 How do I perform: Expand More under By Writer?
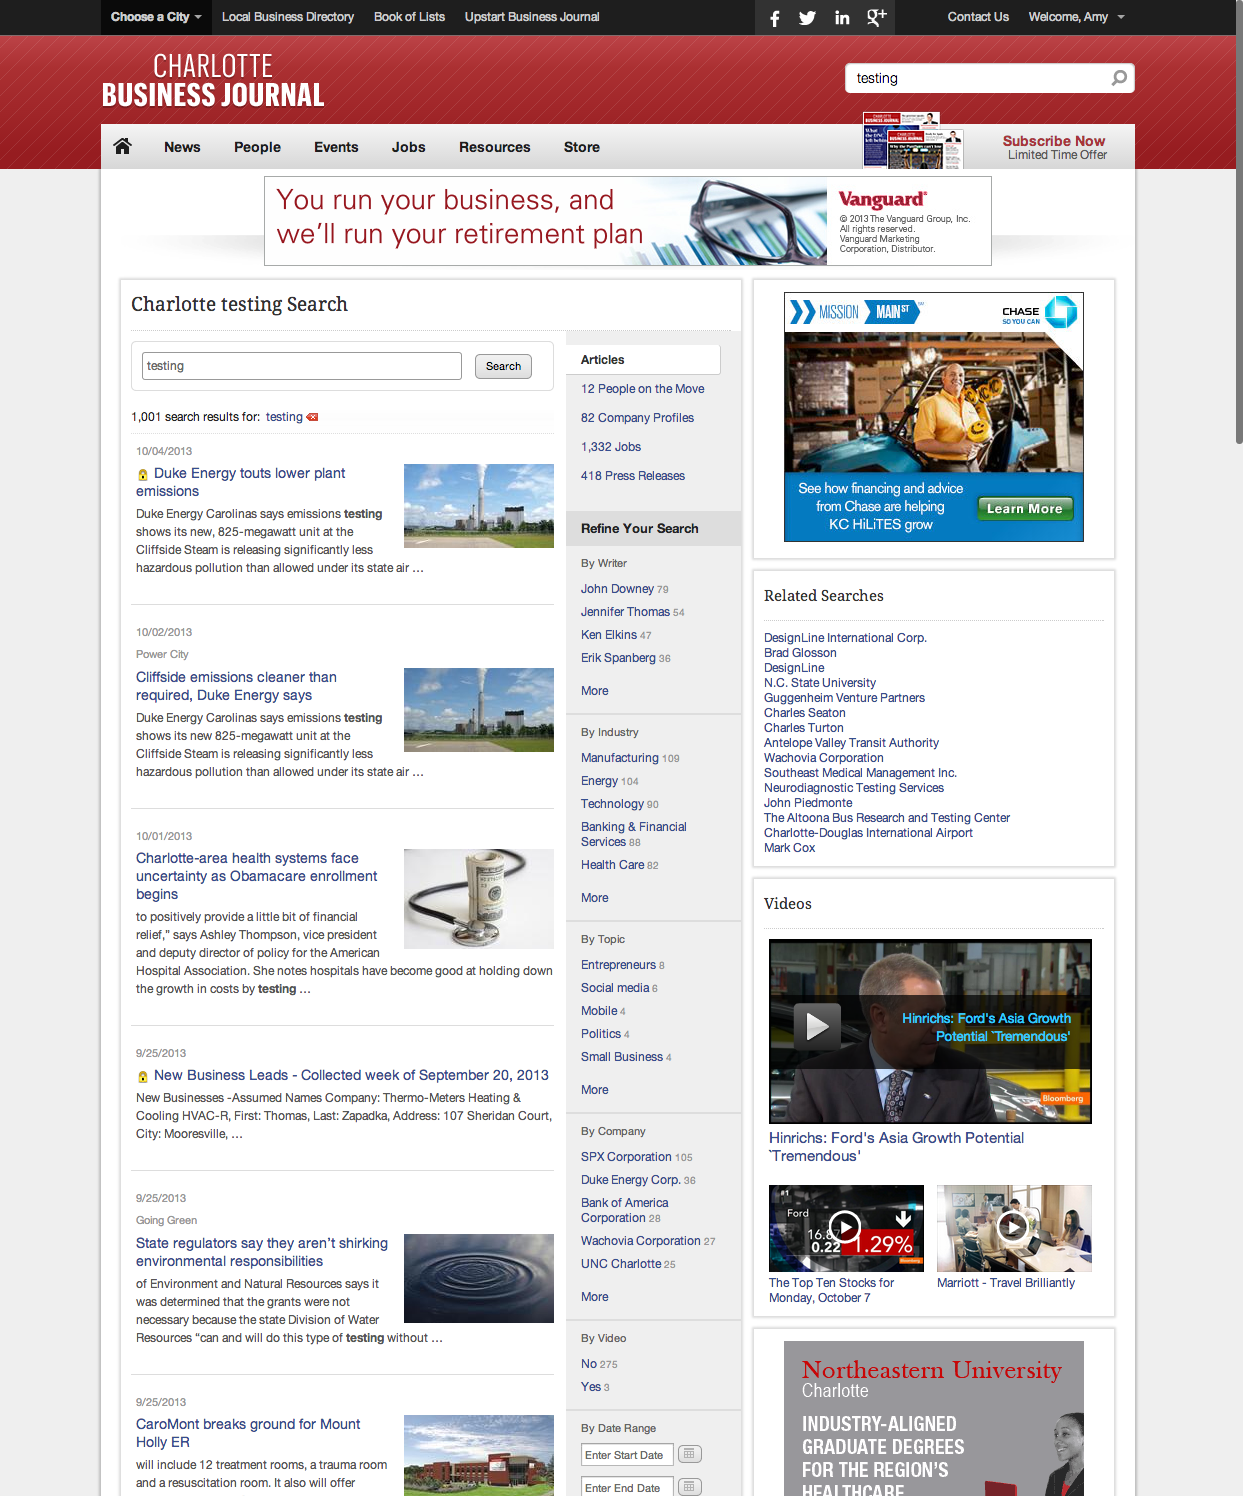click(x=594, y=690)
